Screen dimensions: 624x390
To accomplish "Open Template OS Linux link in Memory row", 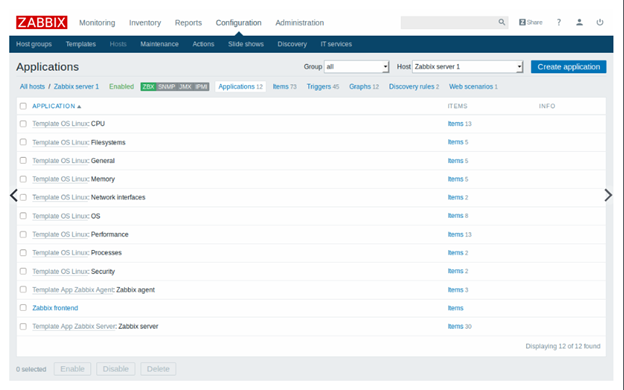I will (x=60, y=179).
